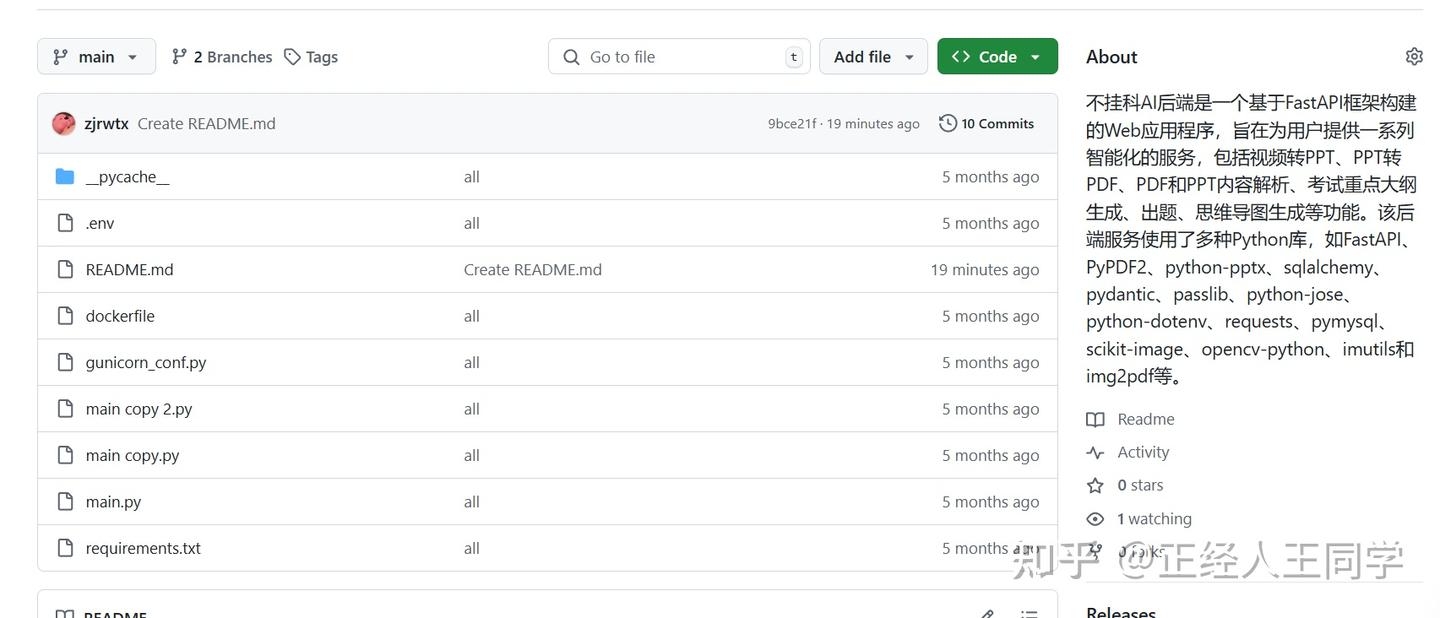Open the About settings gear icon
The height and width of the screenshot is (618, 1440).
click(1414, 57)
